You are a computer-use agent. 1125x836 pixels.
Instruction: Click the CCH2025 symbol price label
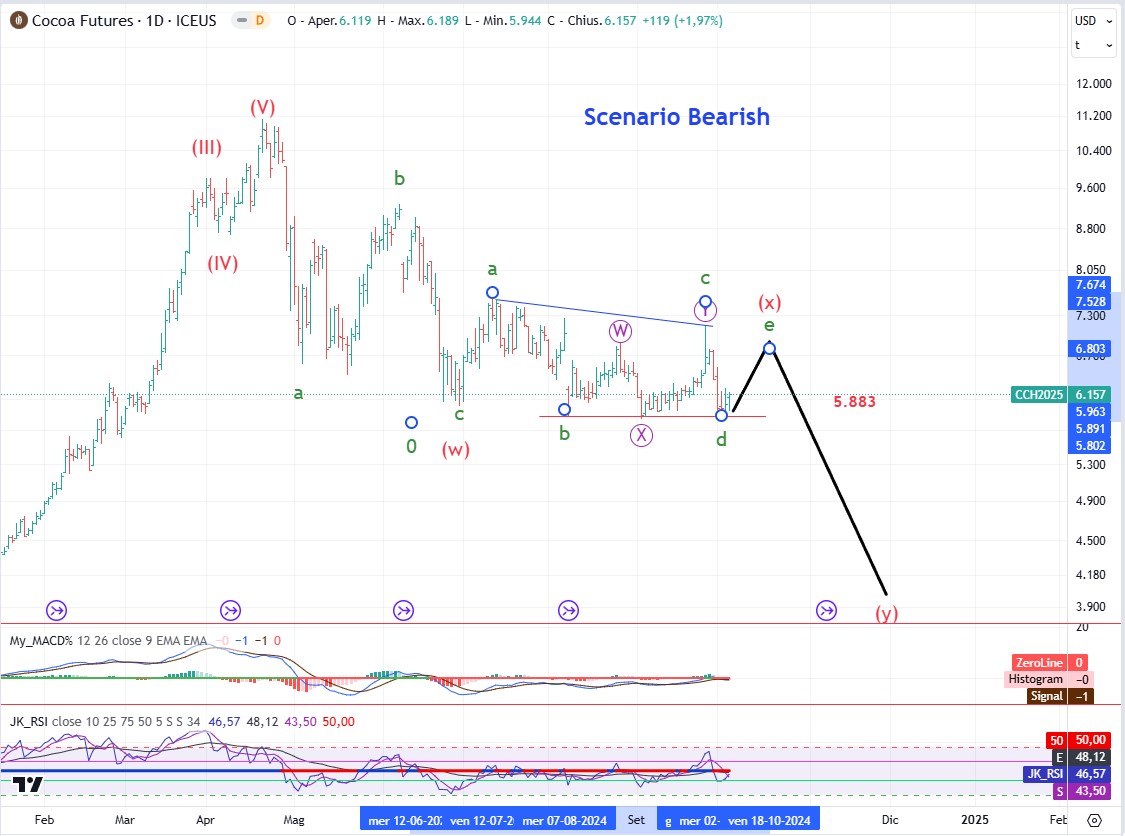pyautogui.click(x=1038, y=395)
